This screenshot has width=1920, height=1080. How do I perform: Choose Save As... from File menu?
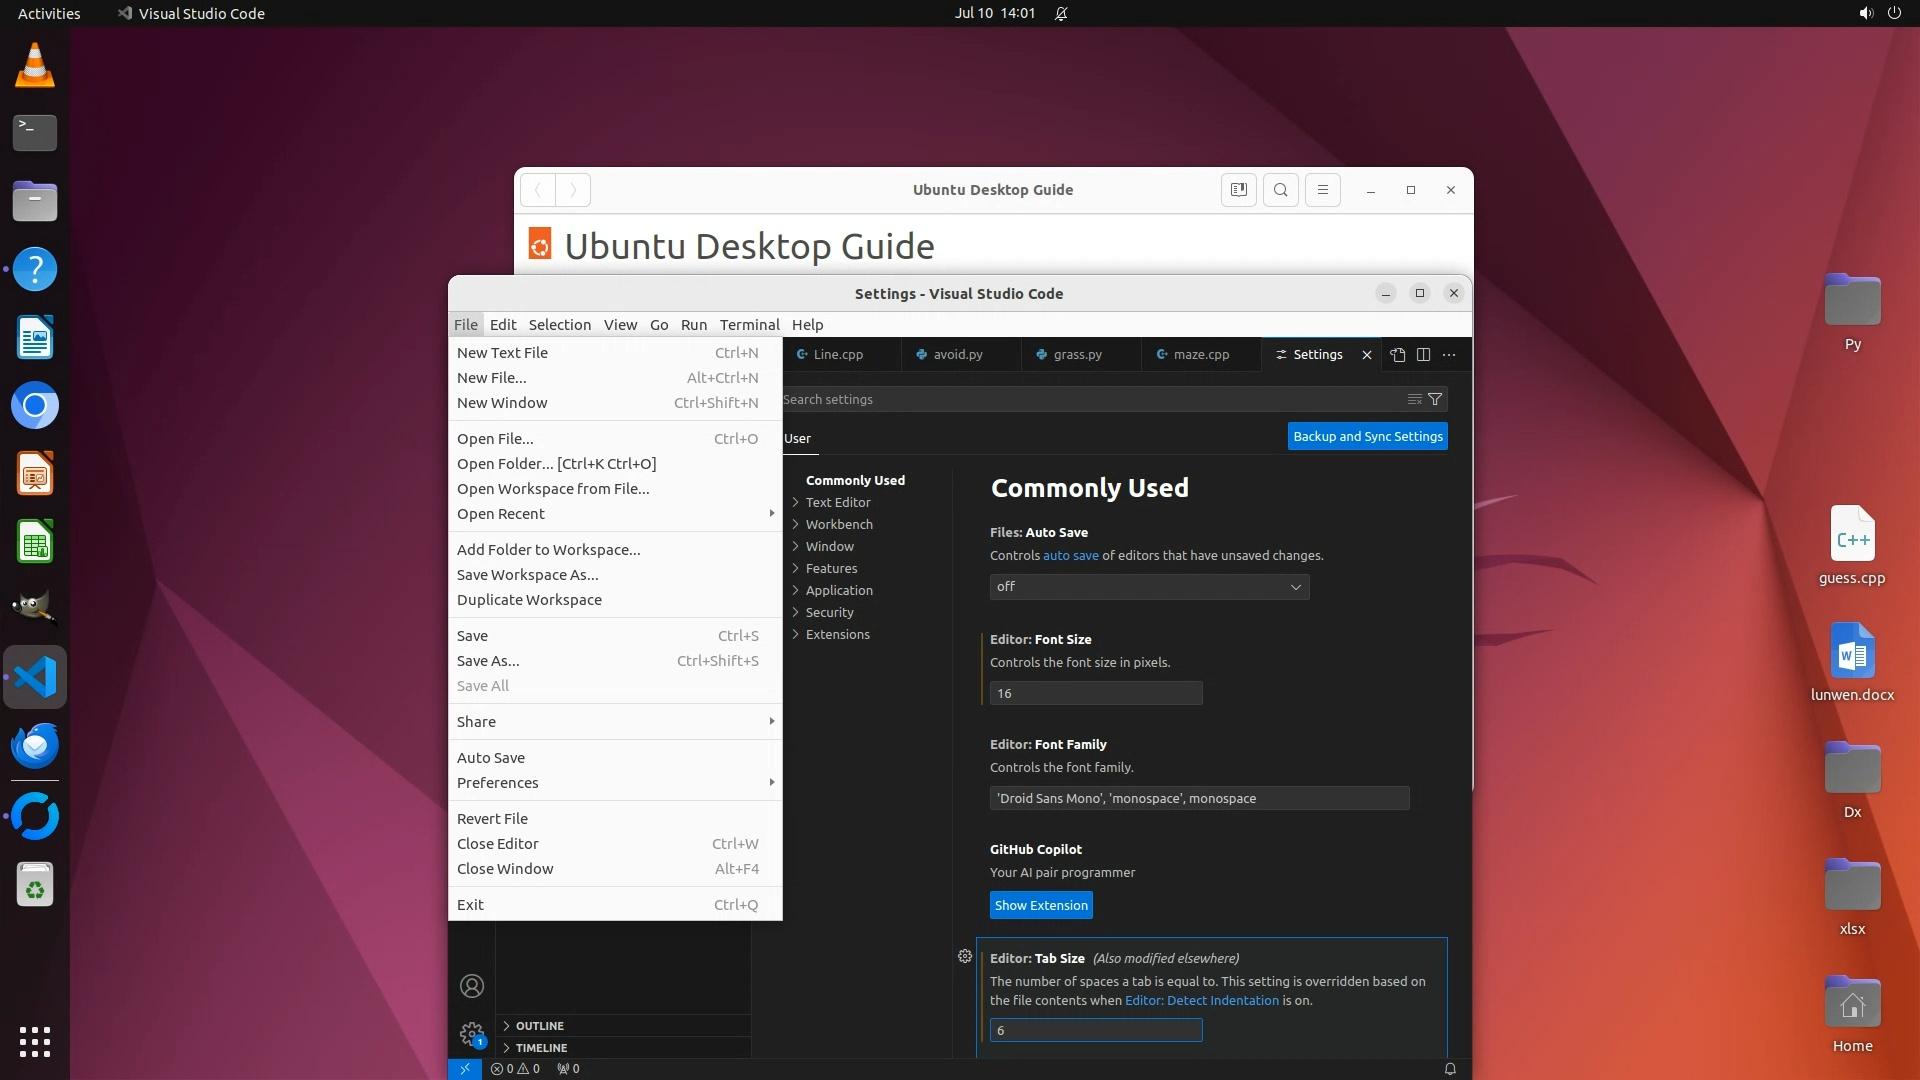488,661
